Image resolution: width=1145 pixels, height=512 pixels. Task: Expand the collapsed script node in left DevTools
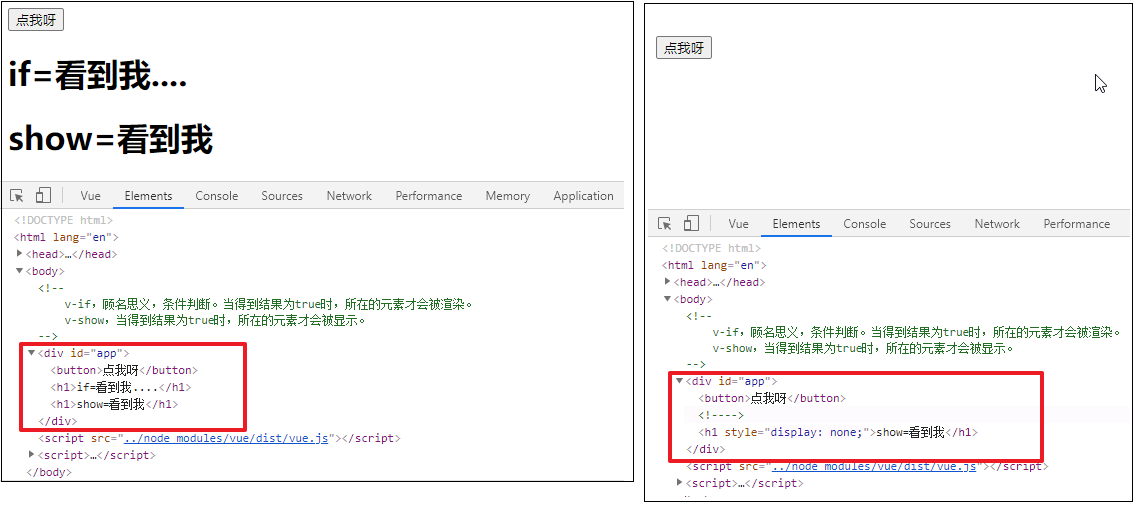point(31,454)
